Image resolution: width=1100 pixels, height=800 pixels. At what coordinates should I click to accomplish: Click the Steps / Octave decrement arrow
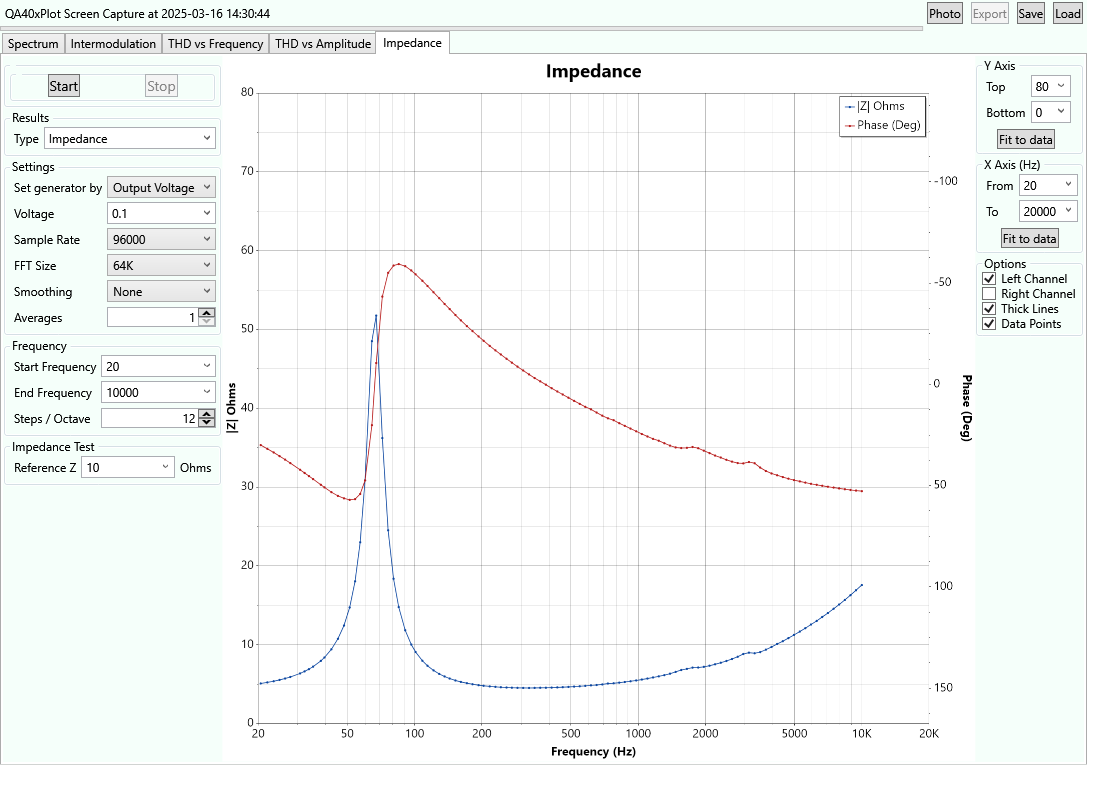206,423
